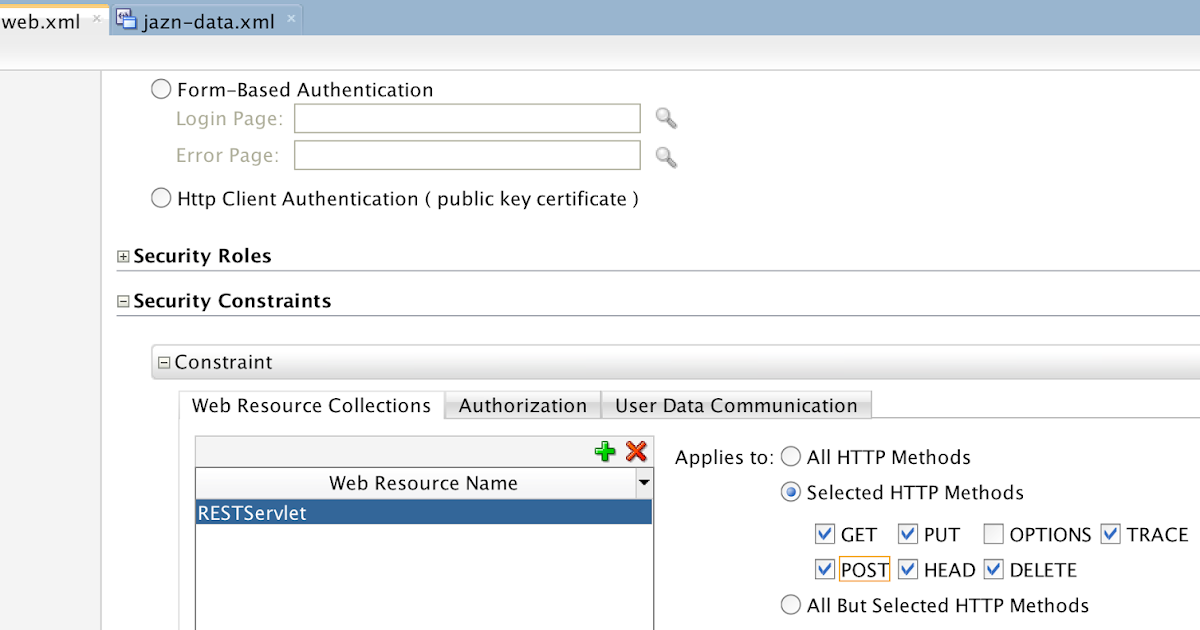Remove the RESTServlet web resource
The width and height of the screenshot is (1200, 630).
637,452
